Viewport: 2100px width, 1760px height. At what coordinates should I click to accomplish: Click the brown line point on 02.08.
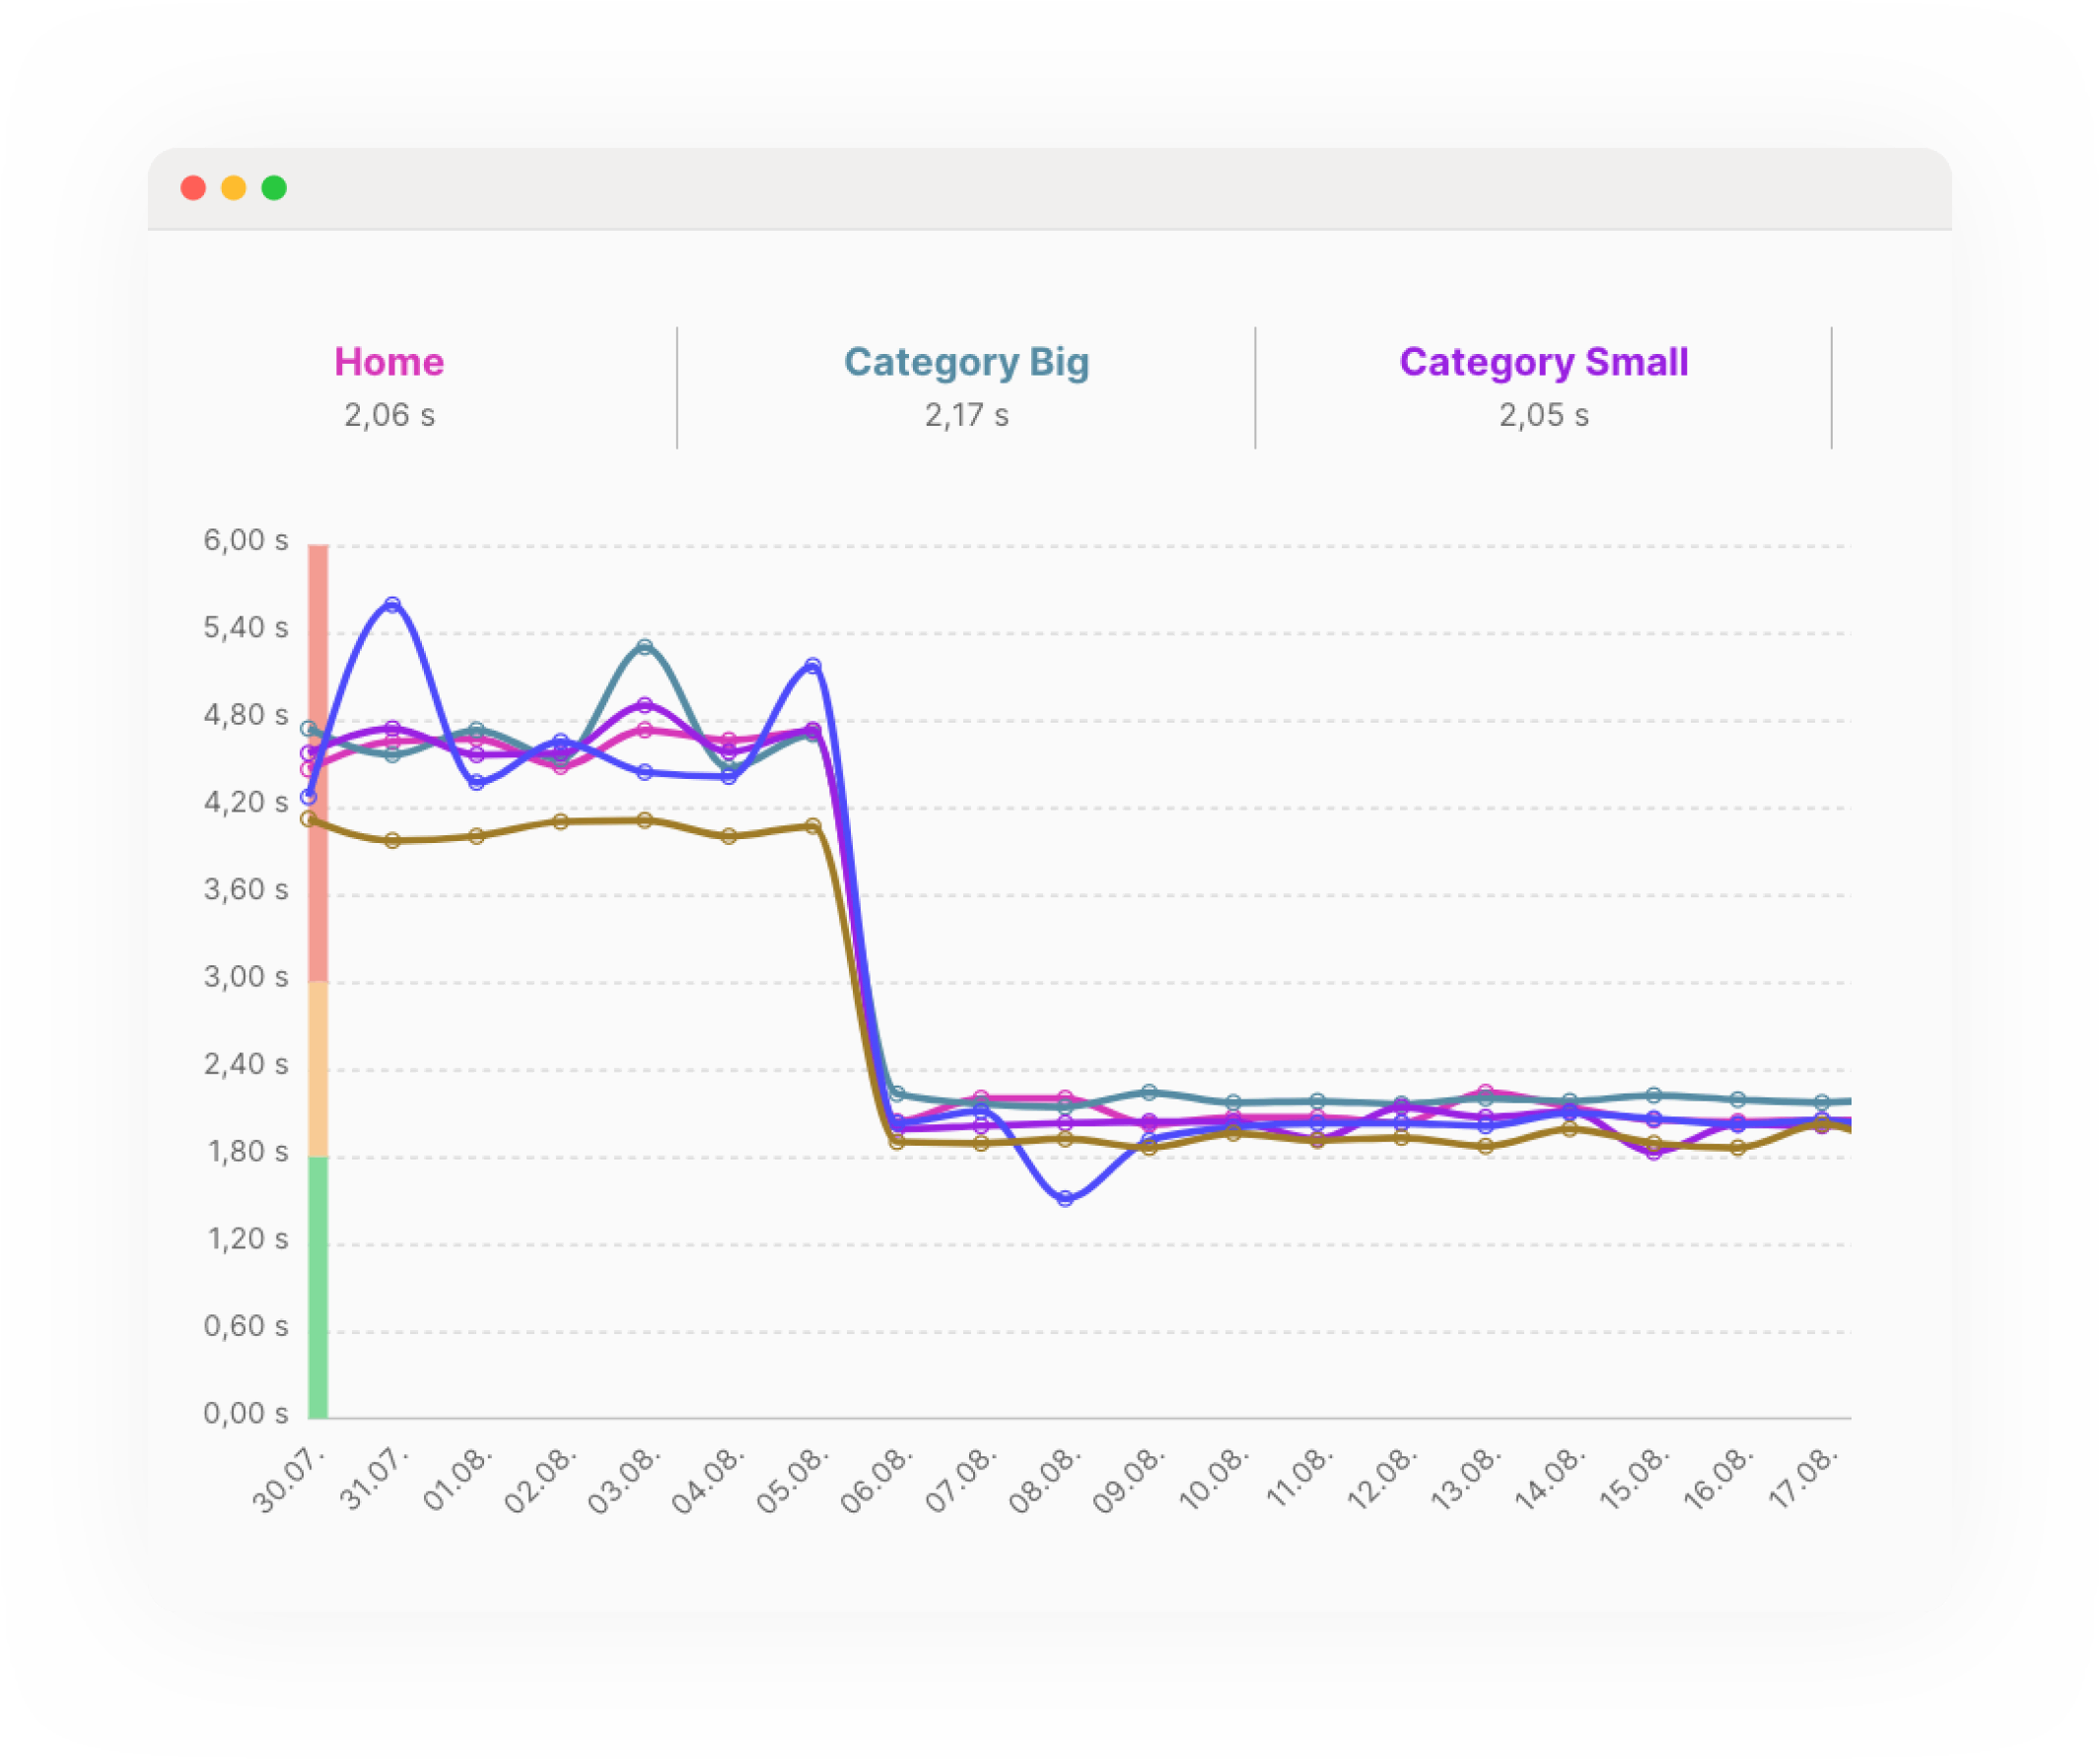click(561, 822)
